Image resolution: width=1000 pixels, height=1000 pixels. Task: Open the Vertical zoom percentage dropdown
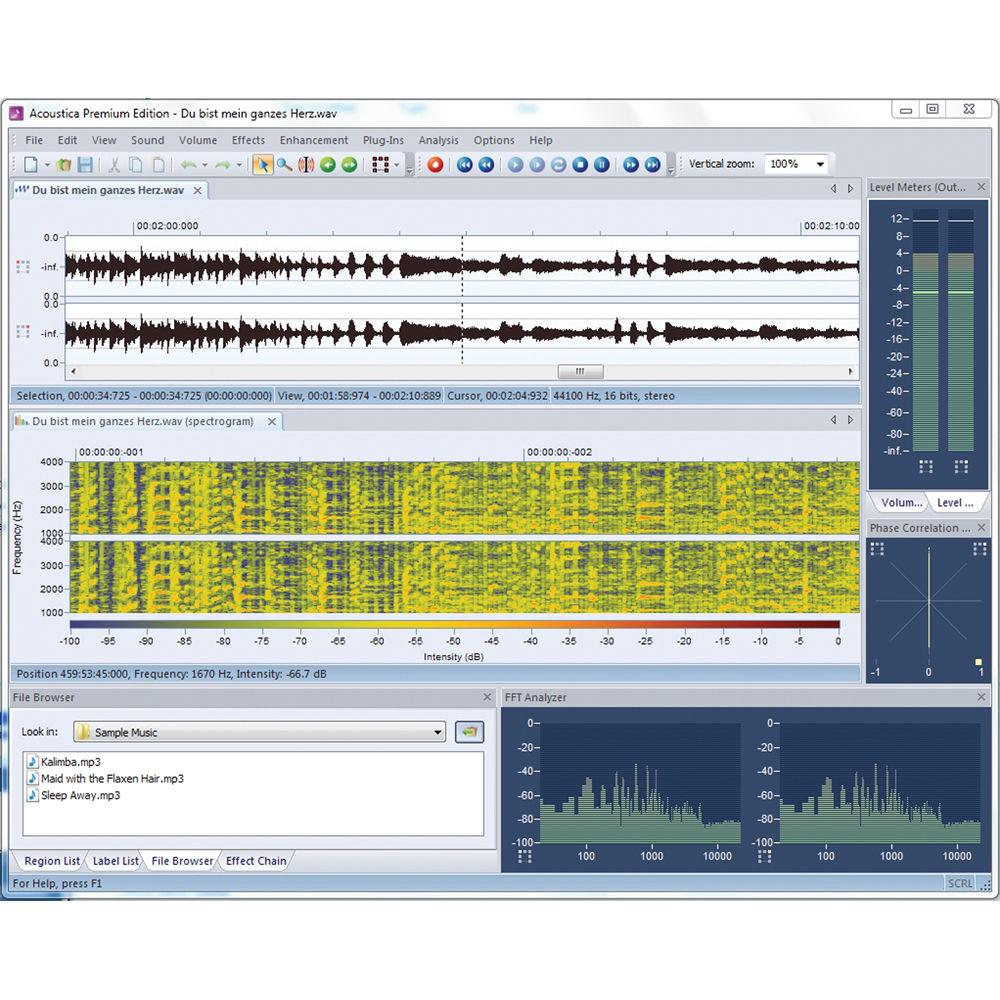click(x=822, y=164)
